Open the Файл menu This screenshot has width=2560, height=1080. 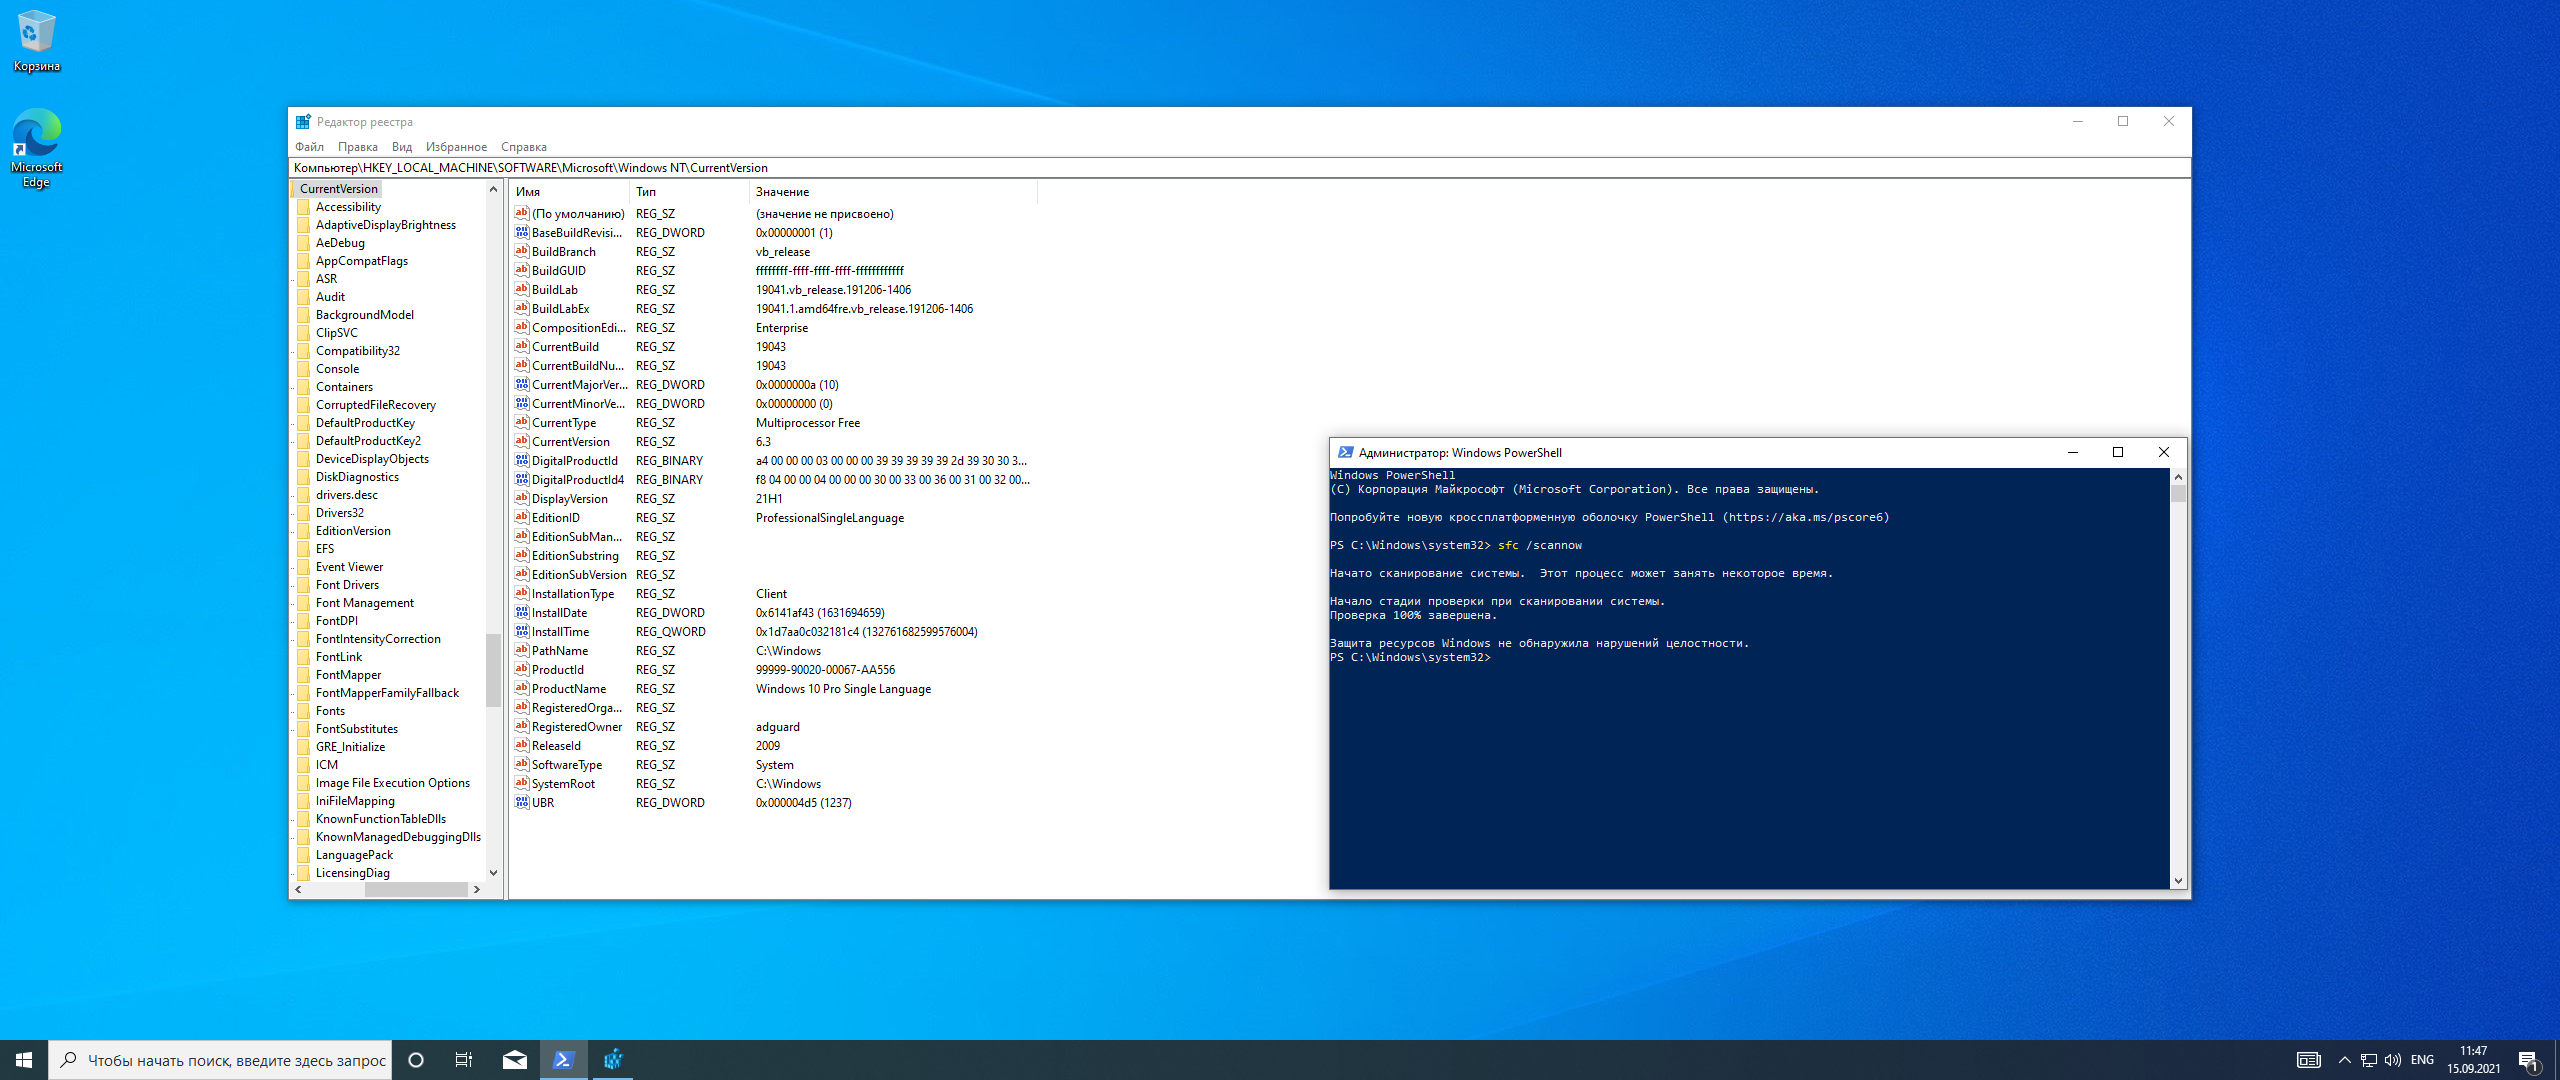point(309,147)
